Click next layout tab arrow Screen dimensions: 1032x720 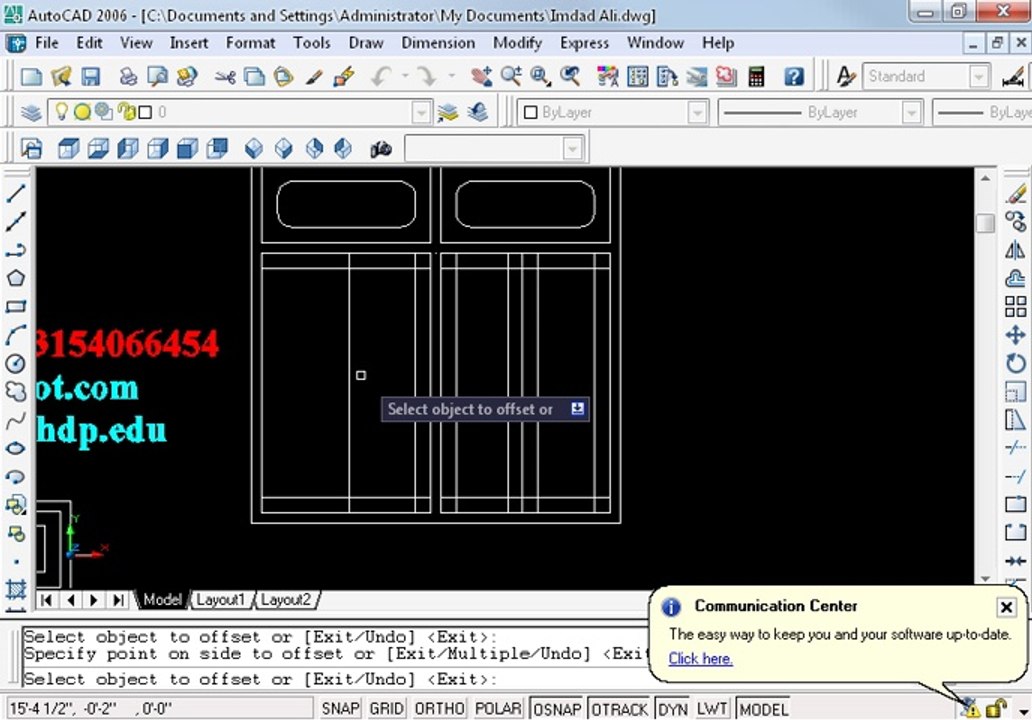(x=94, y=600)
